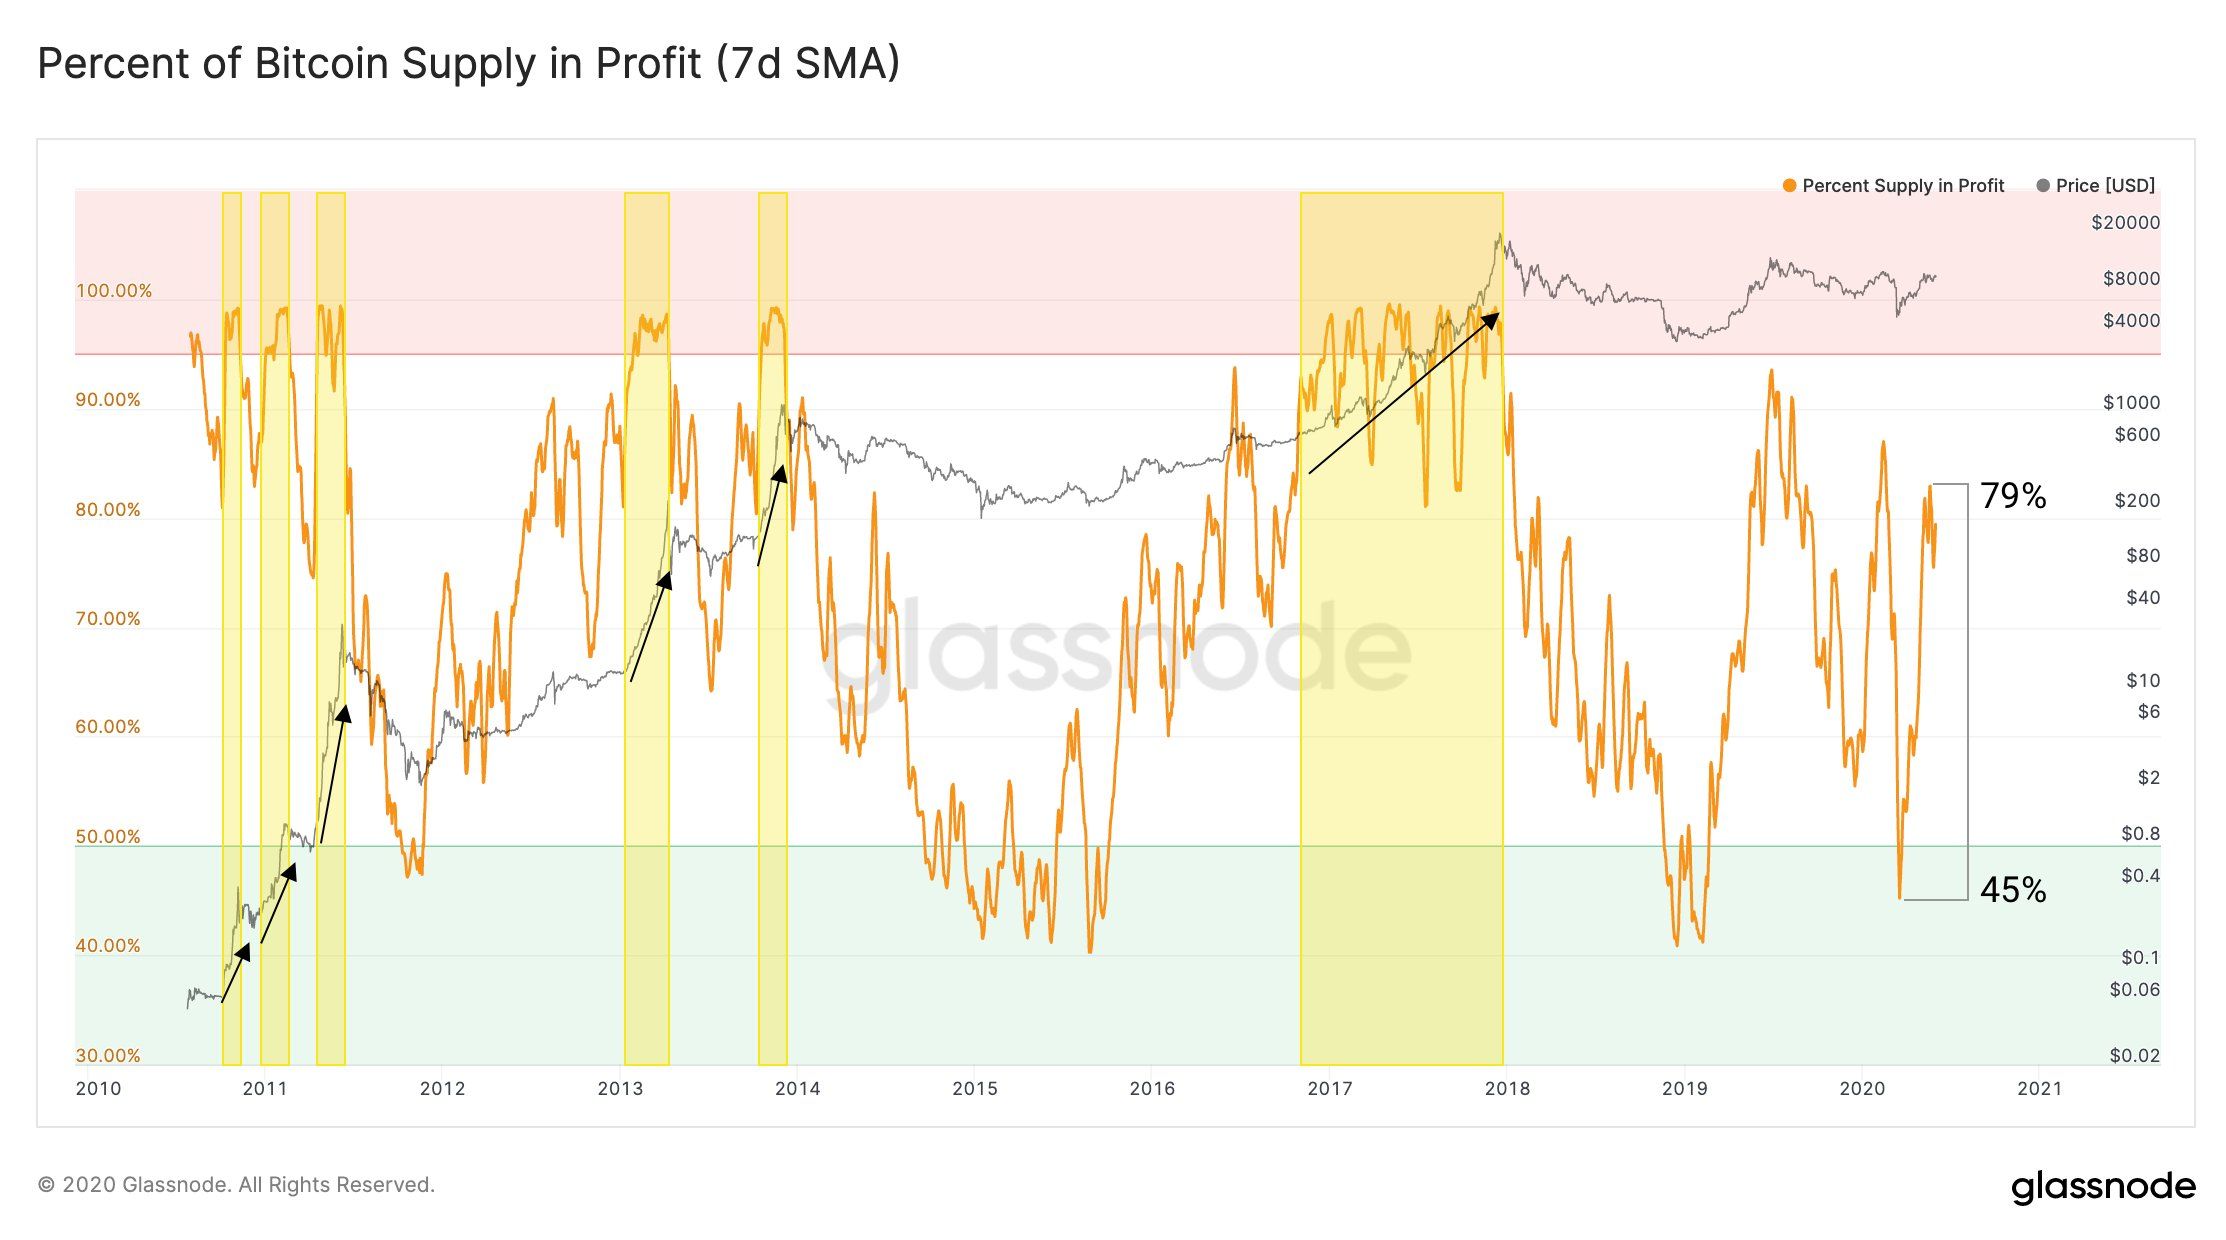Viewport: 2226px width, 1240px height.
Task: Click the 2013 tick on the time axis
Action: [620, 1089]
